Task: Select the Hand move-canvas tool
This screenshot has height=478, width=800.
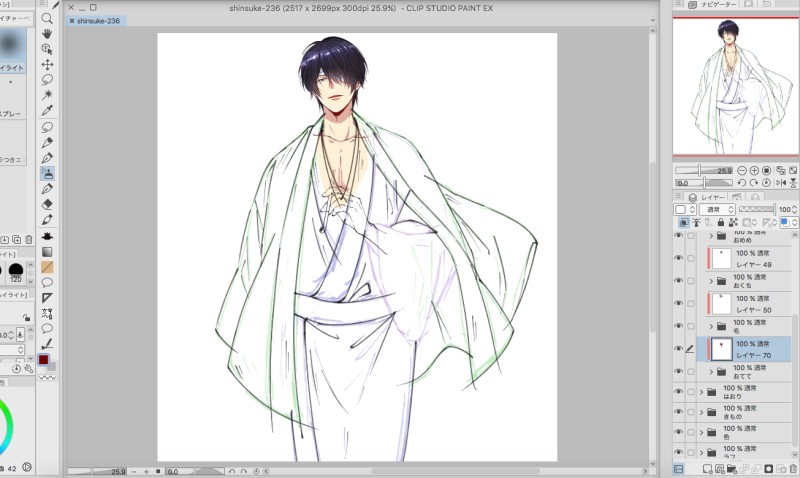Action: pyautogui.click(x=47, y=34)
